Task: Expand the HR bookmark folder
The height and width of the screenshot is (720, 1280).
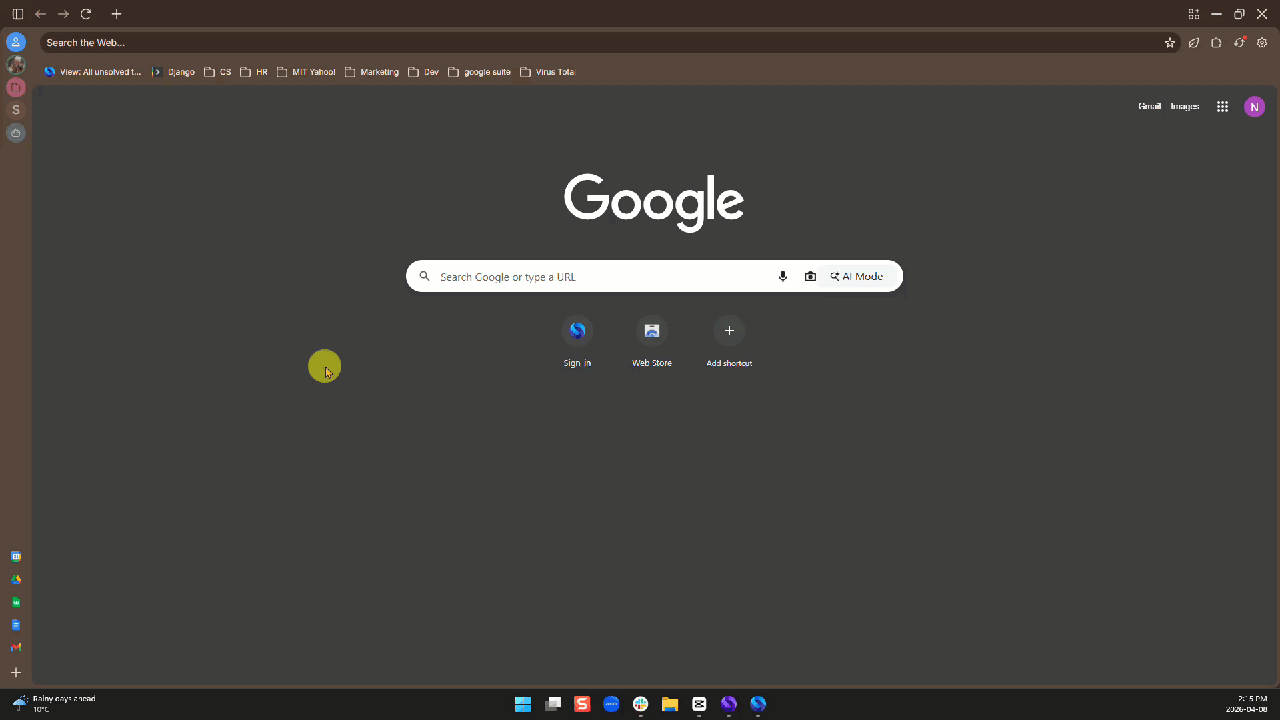Action: coord(254,72)
